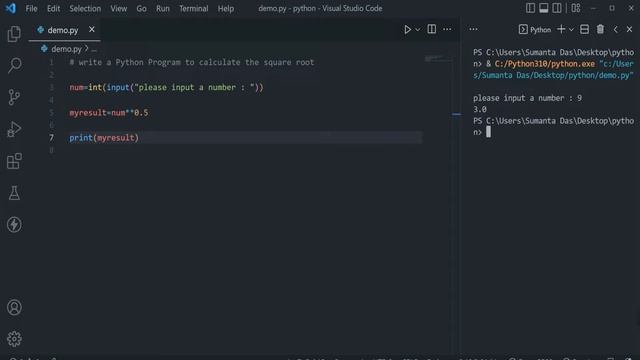Create a new terminal with plus icon
Image resolution: width=640 pixels, height=360 pixels.
coord(561,29)
